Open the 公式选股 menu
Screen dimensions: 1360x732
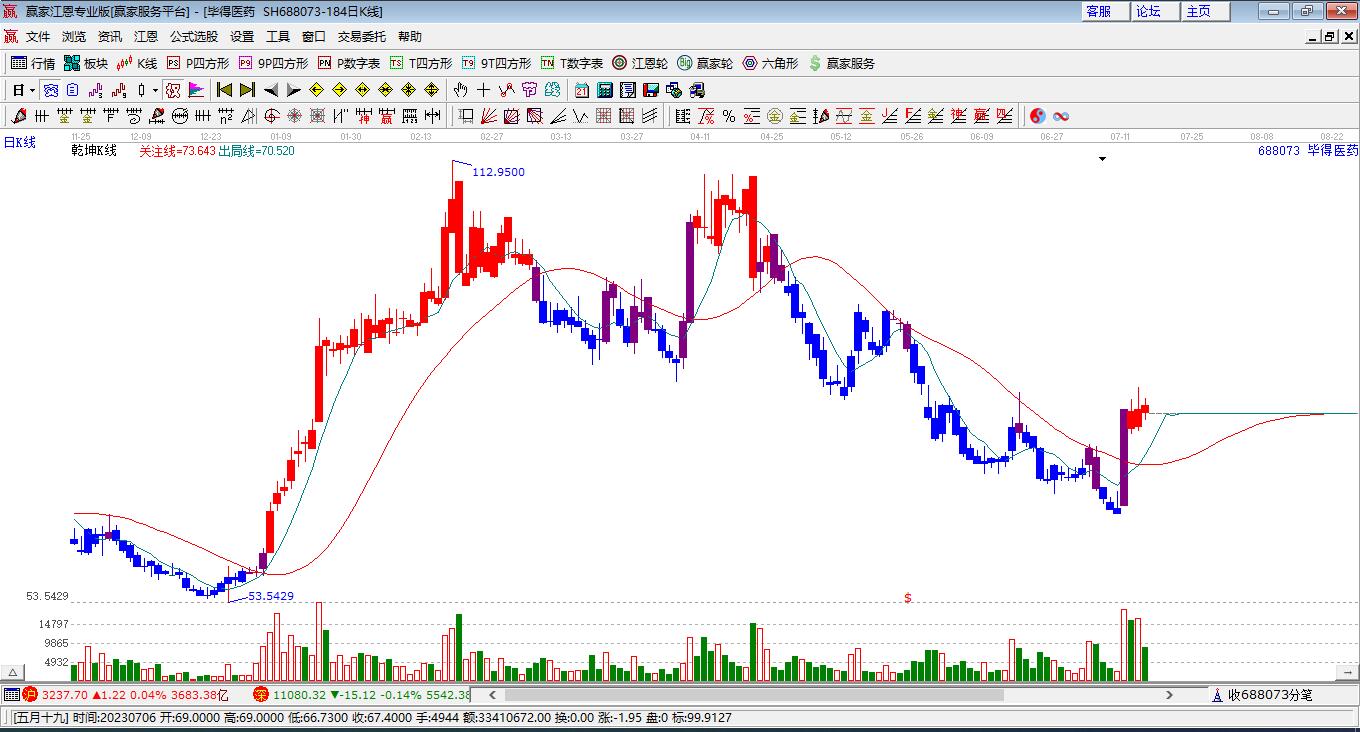point(194,37)
